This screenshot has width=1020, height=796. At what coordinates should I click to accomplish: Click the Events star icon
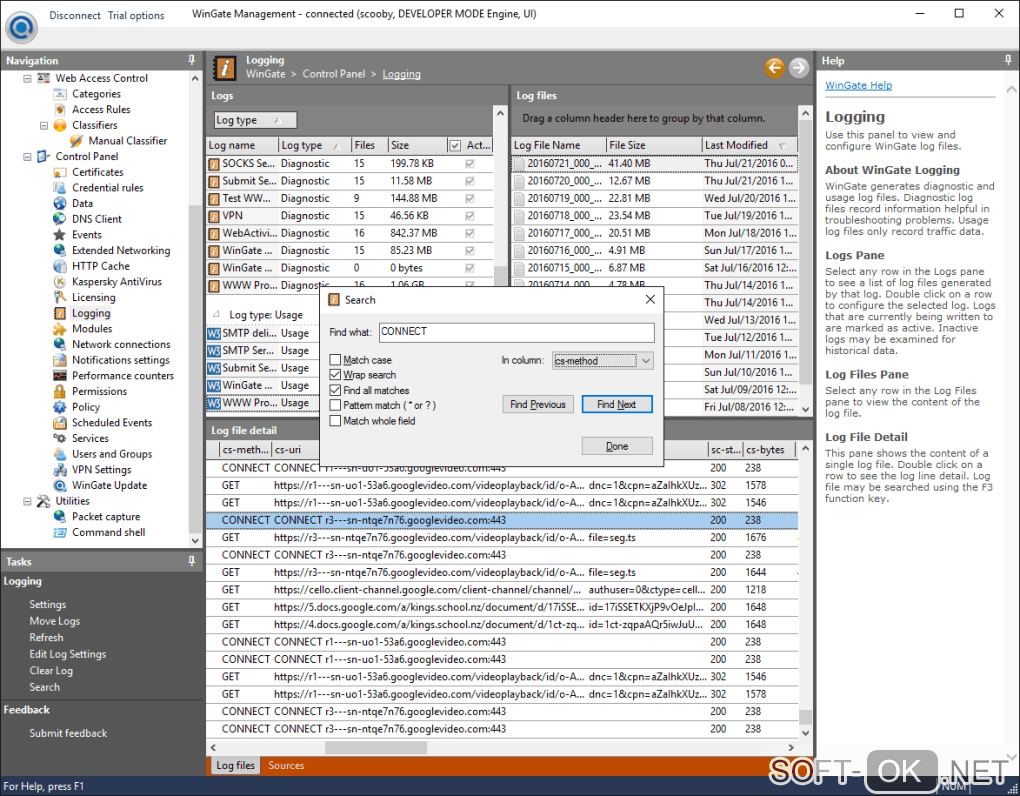(x=60, y=234)
